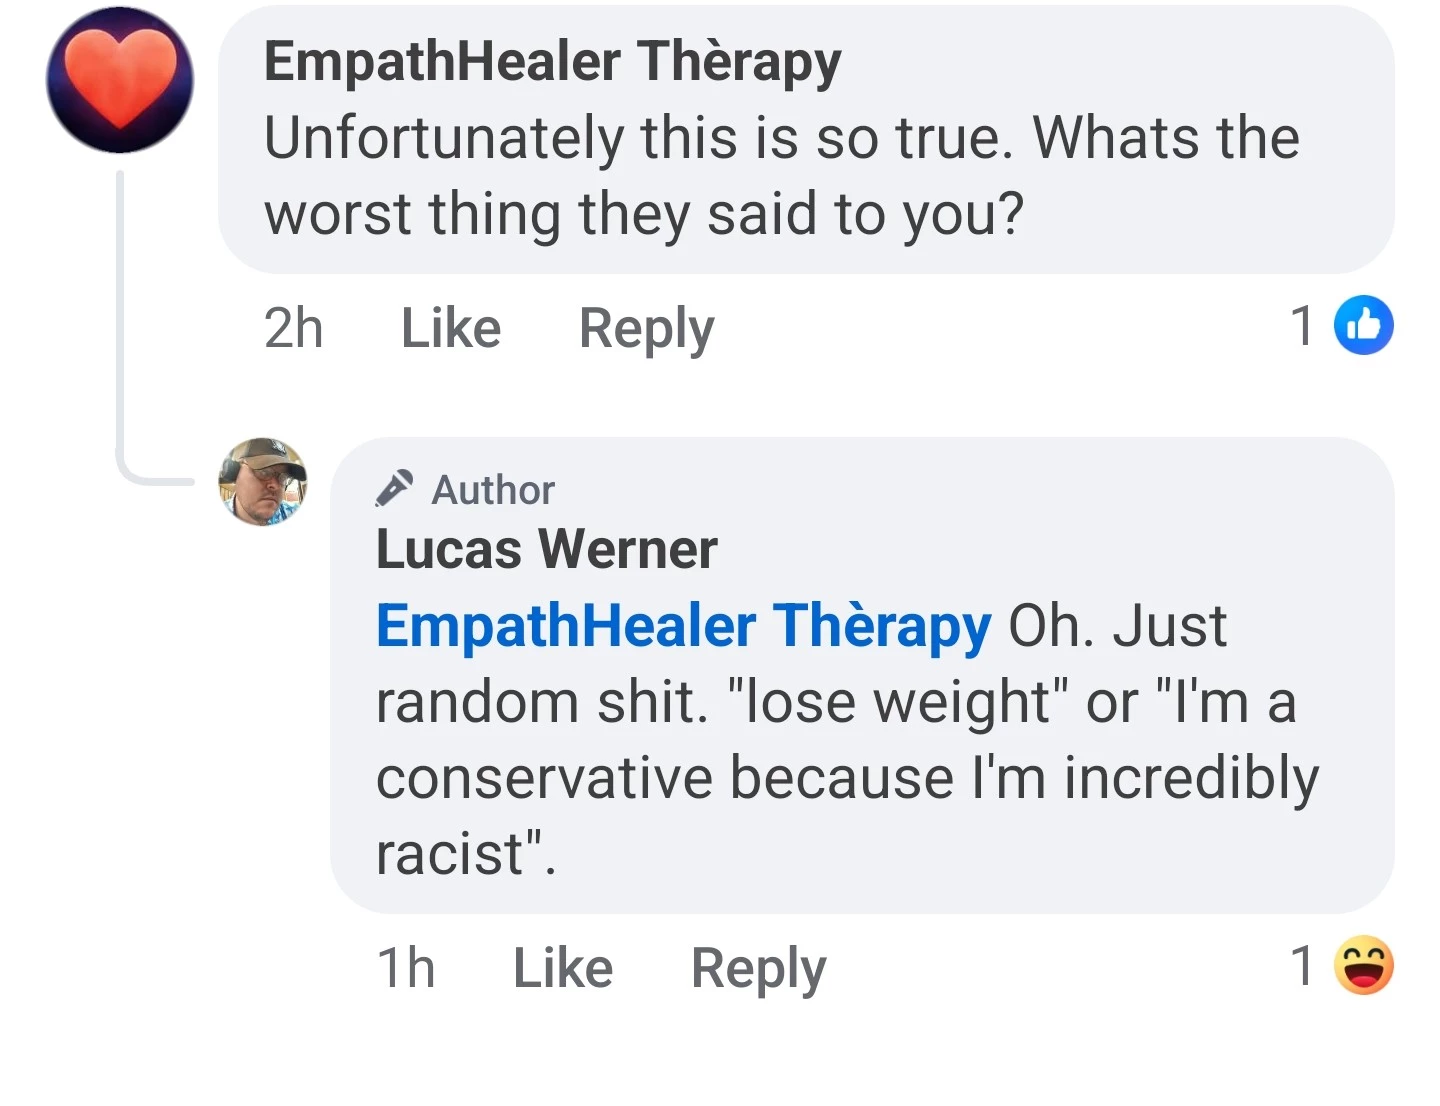This screenshot has width=1440, height=1106.
Task: Click the Author badge label
Action: click(x=493, y=490)
